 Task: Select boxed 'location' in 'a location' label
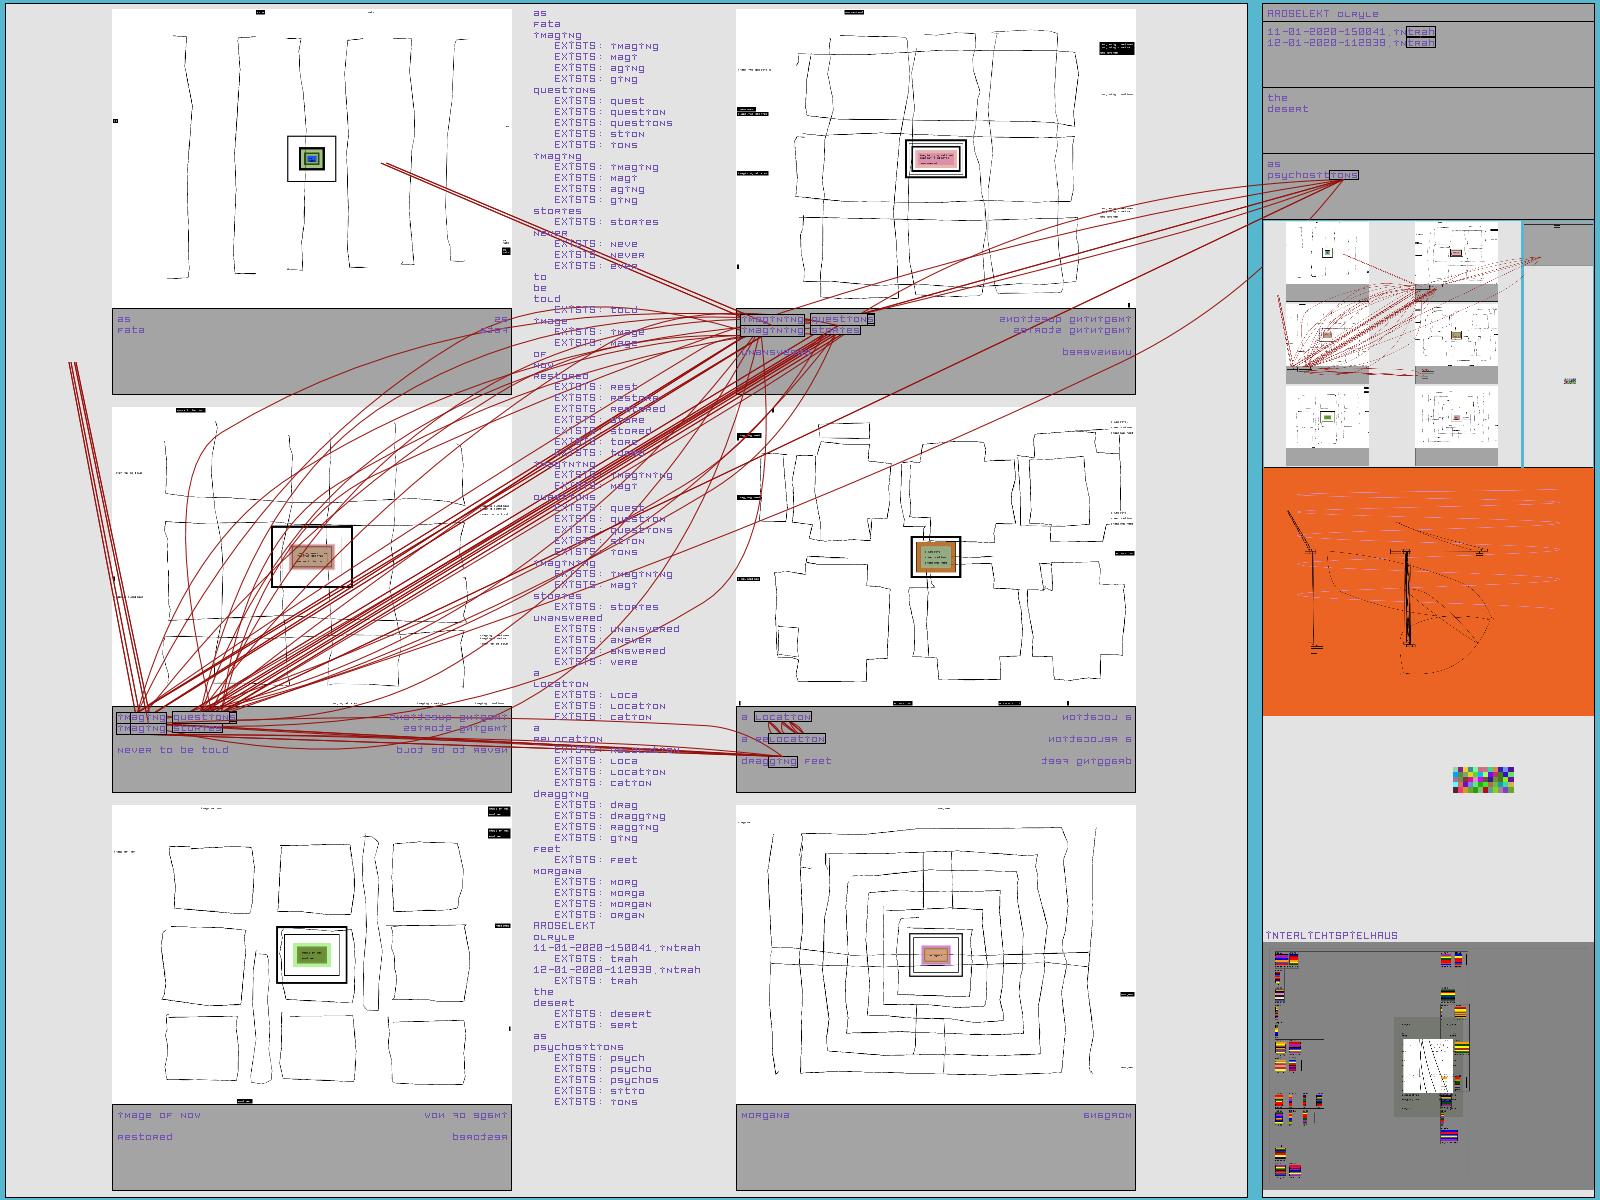pos(783,717)
